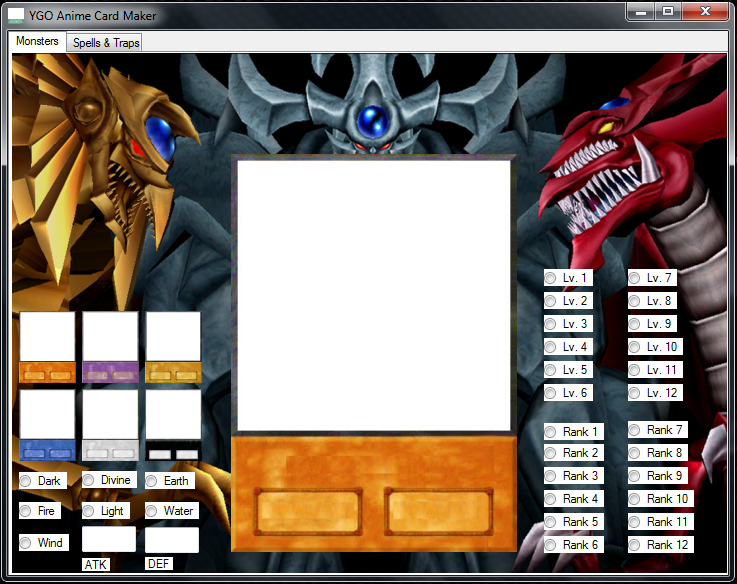Click the right DEF box on the card preview
The height and width of the screenshot is (584, 737).
pos(439,512)
